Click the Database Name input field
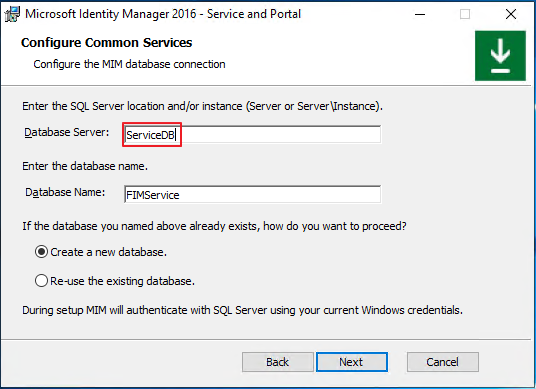536x389 pixels. [252, 195]
